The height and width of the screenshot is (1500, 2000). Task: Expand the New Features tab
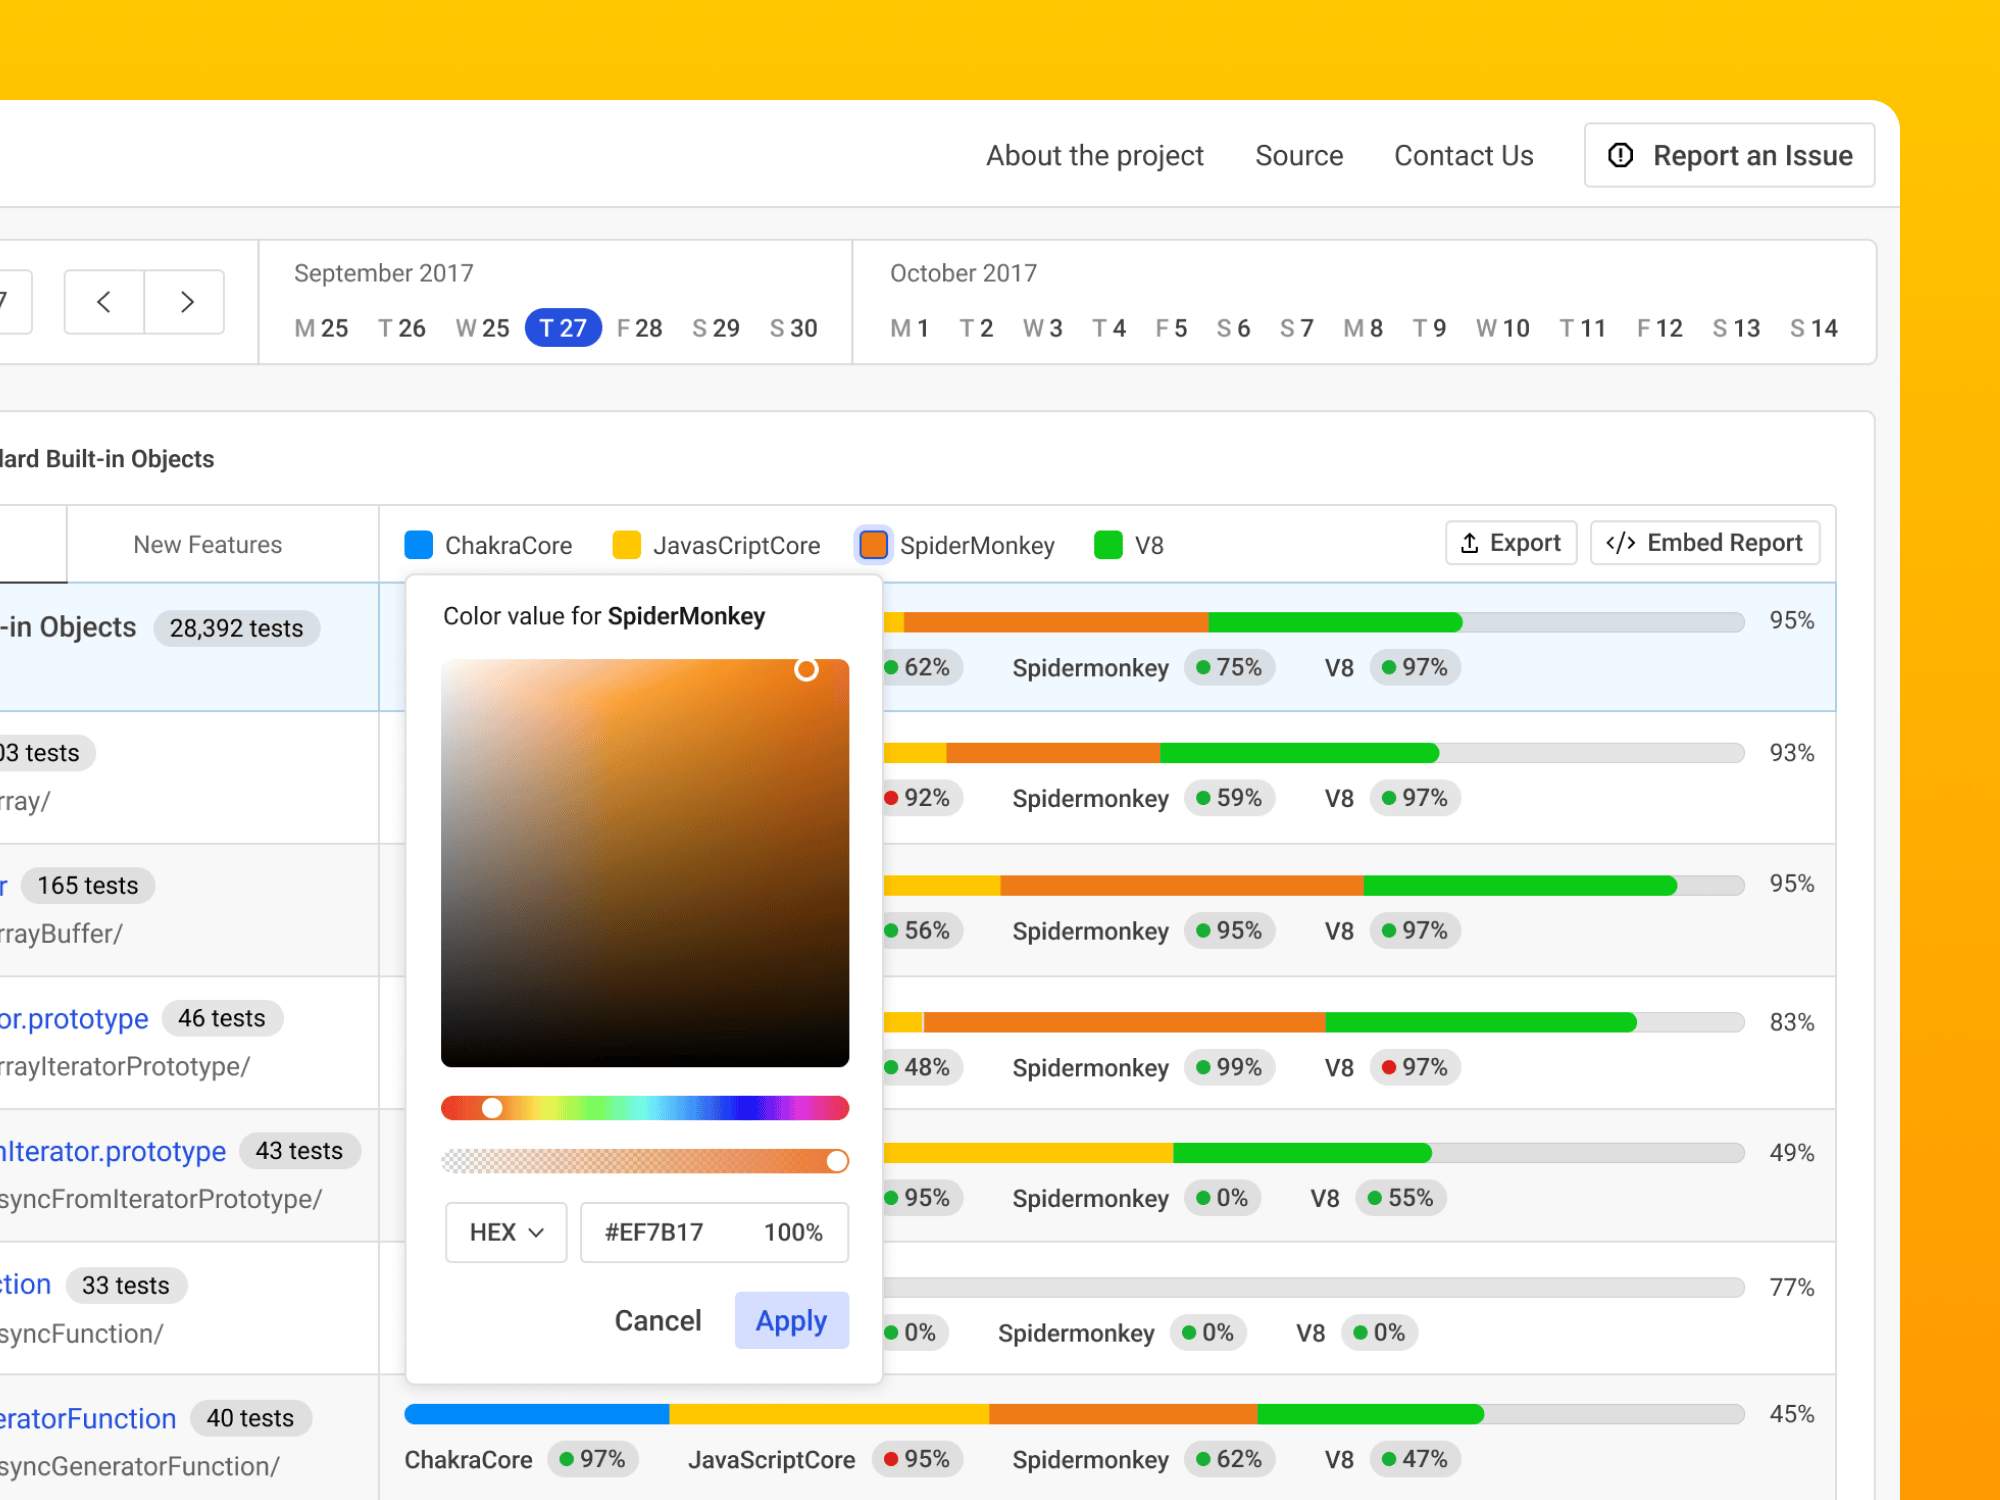(206, 545)
